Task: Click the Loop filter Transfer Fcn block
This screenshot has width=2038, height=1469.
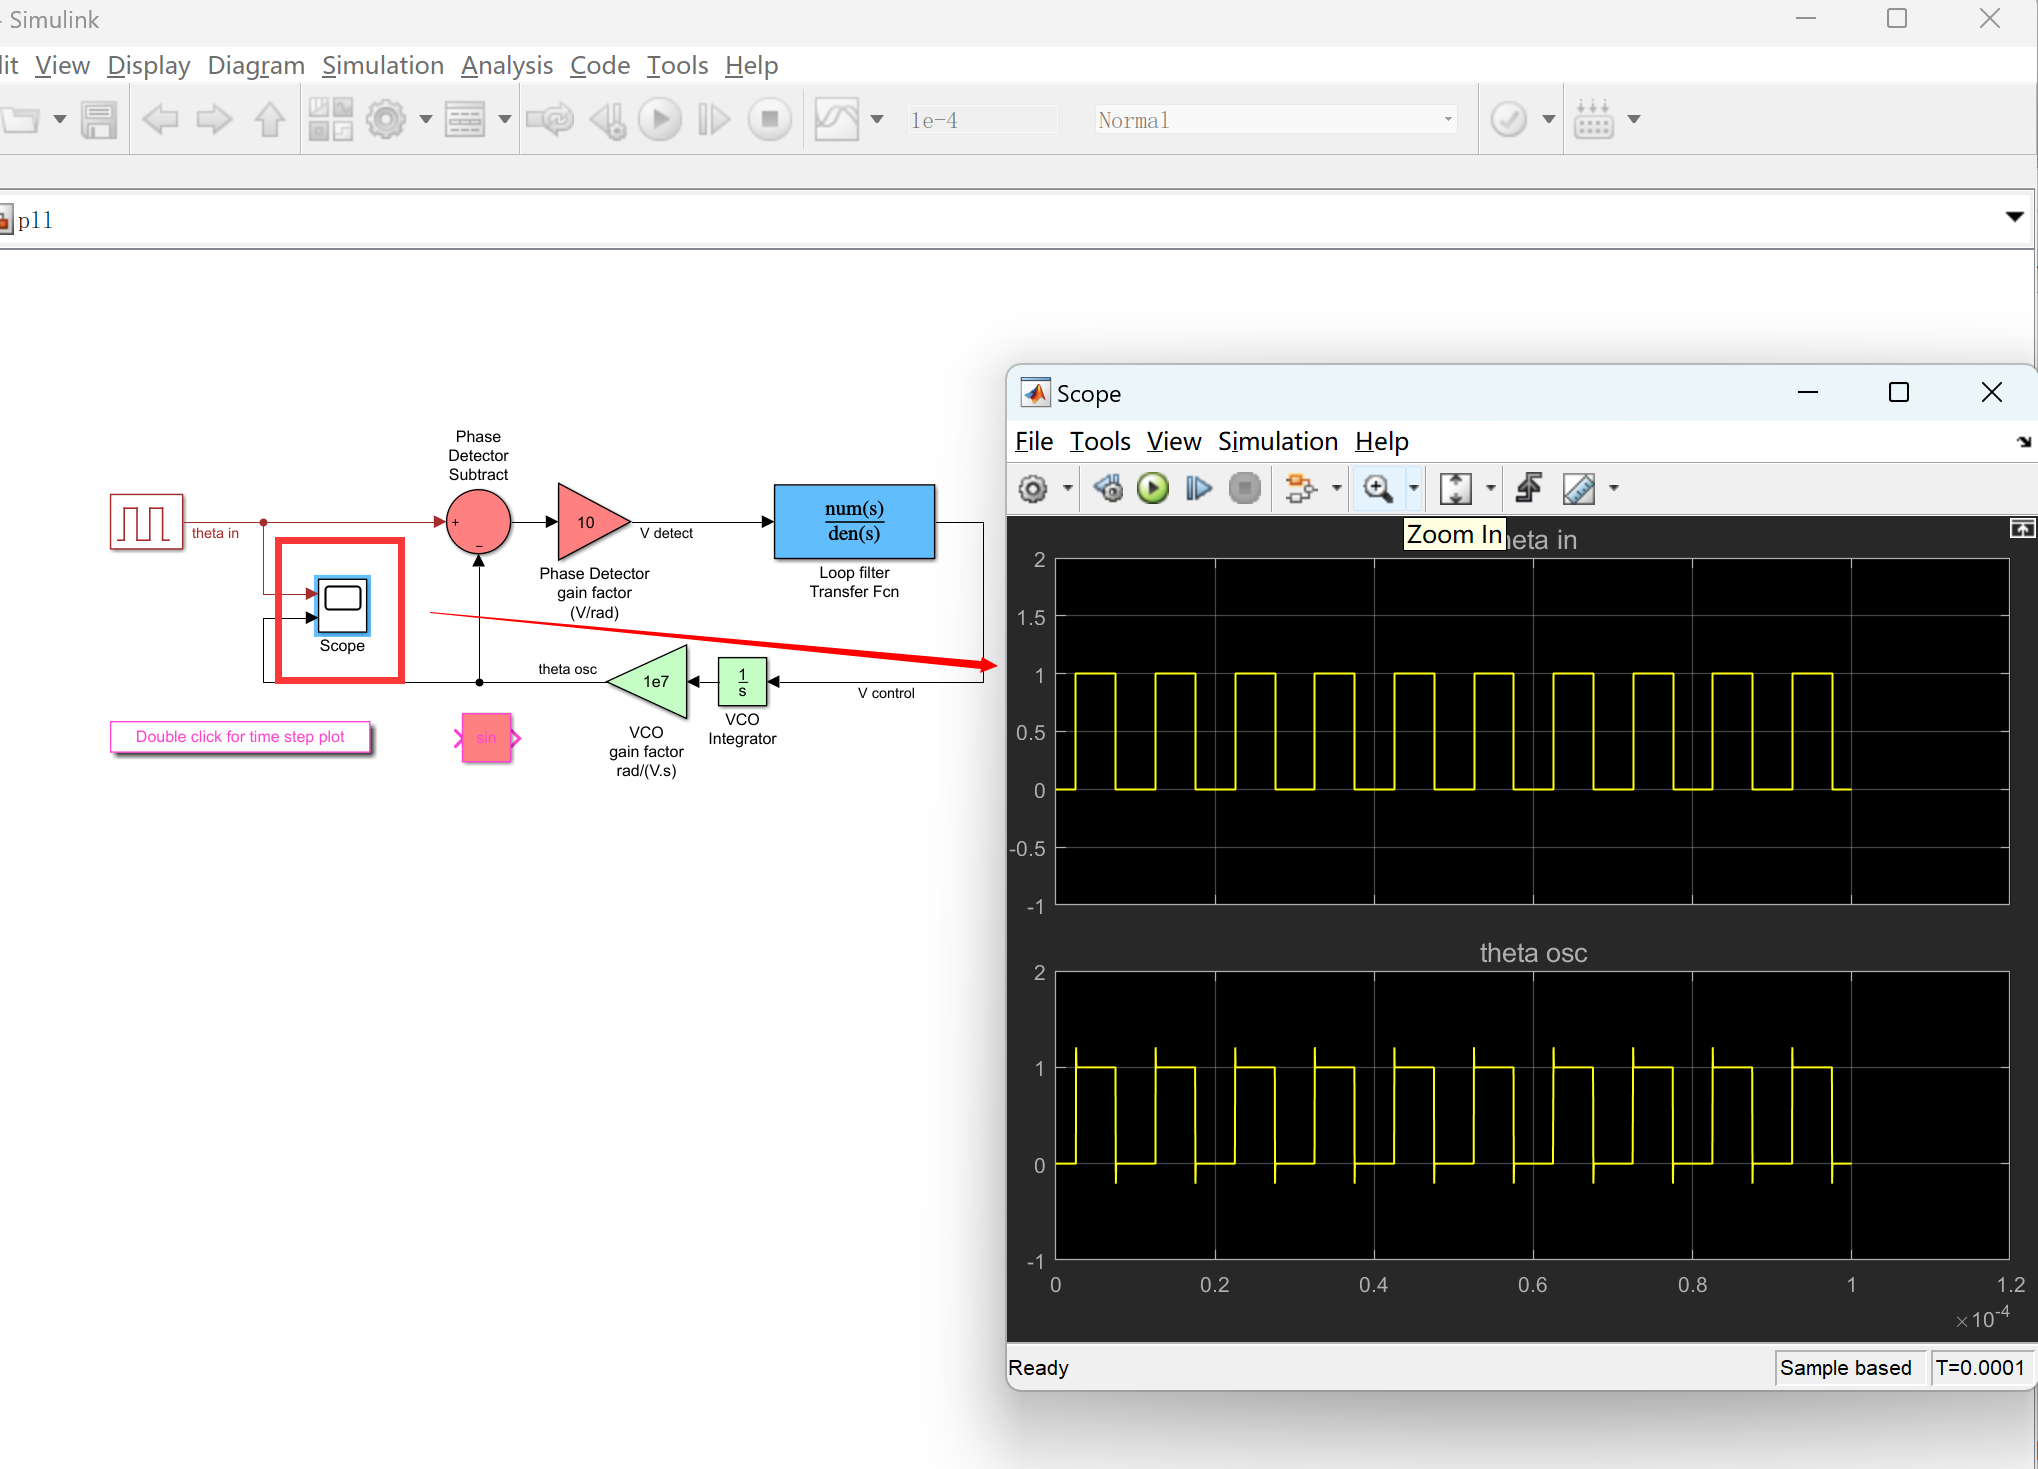Action: tap(854, 521)
